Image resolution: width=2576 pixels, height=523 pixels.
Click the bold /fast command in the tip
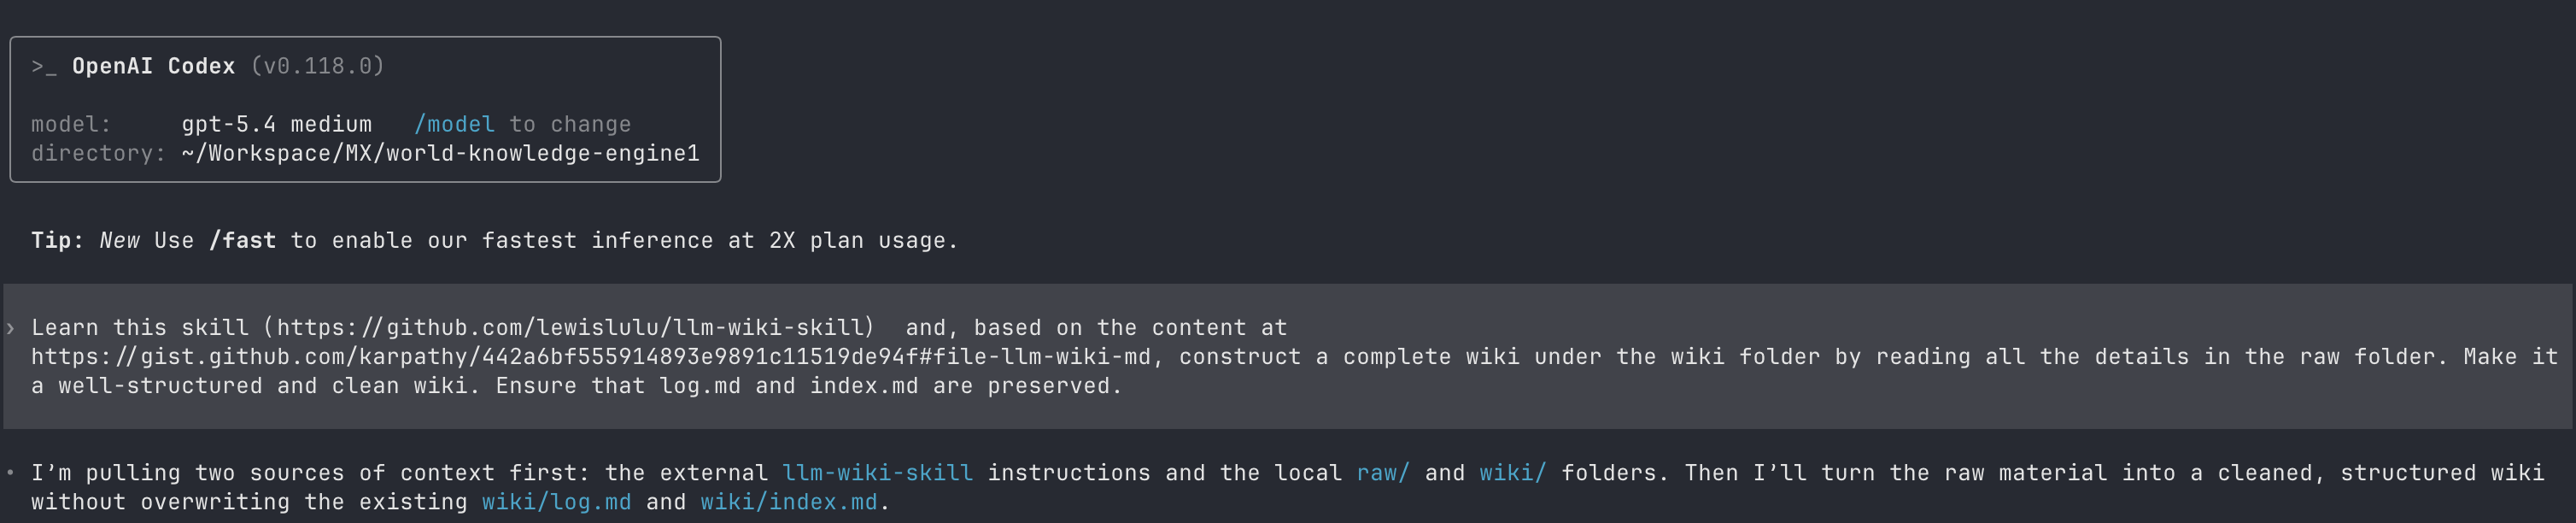tap(242, 241)
